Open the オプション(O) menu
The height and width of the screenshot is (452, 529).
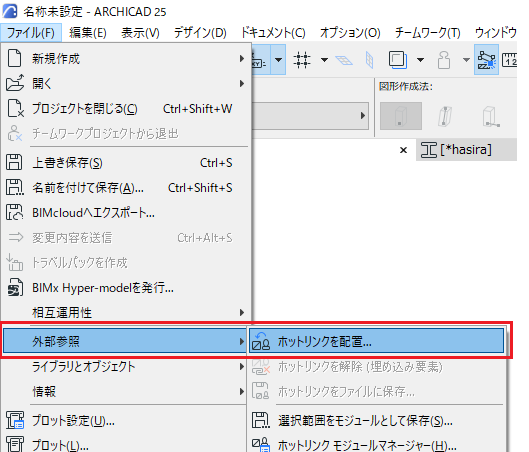[x=350, y=33]
